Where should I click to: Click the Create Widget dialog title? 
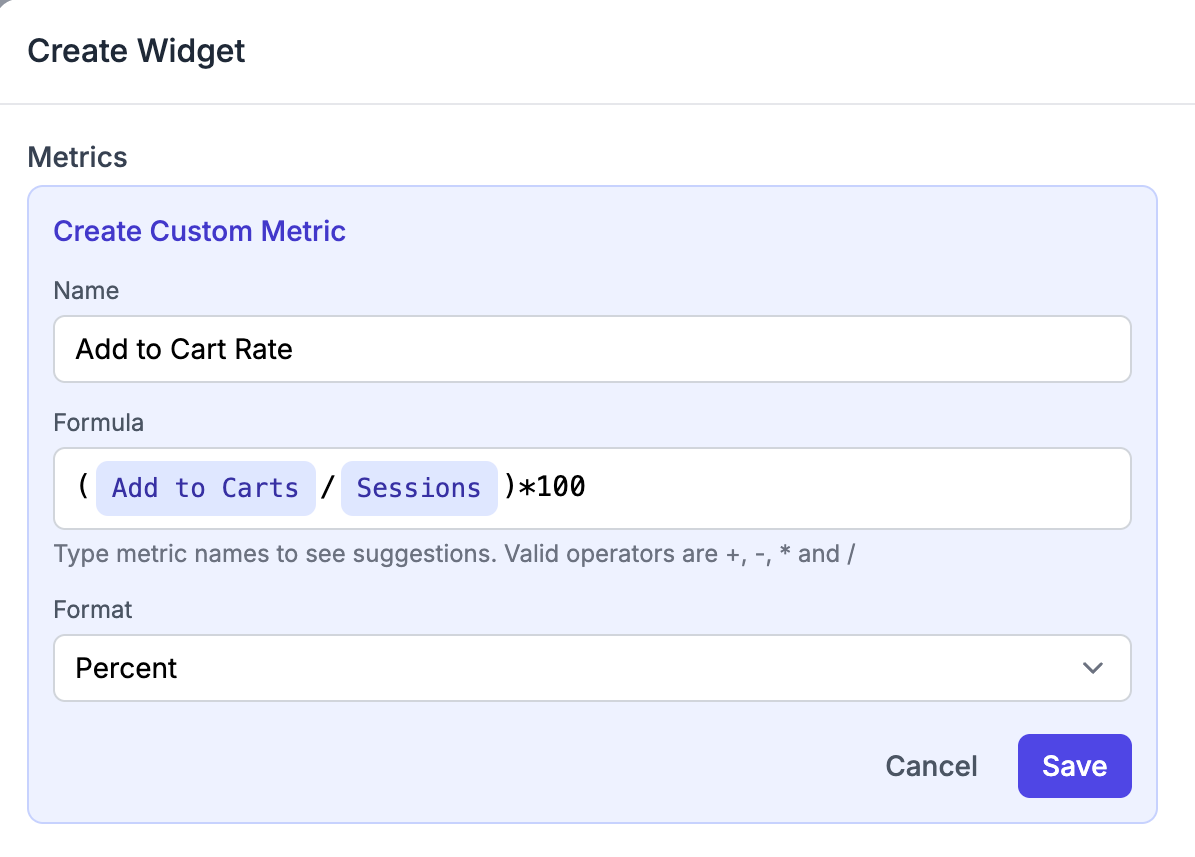pos(136,50)
